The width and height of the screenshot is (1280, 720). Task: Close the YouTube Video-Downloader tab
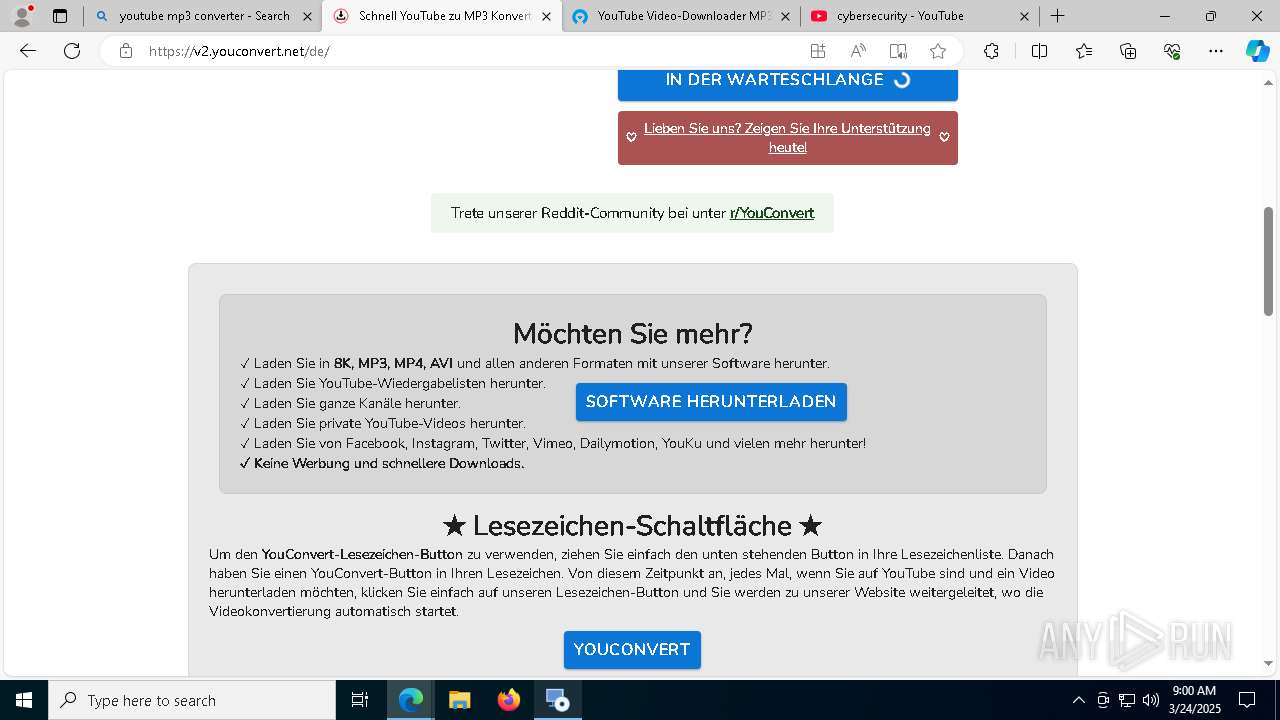785,16
